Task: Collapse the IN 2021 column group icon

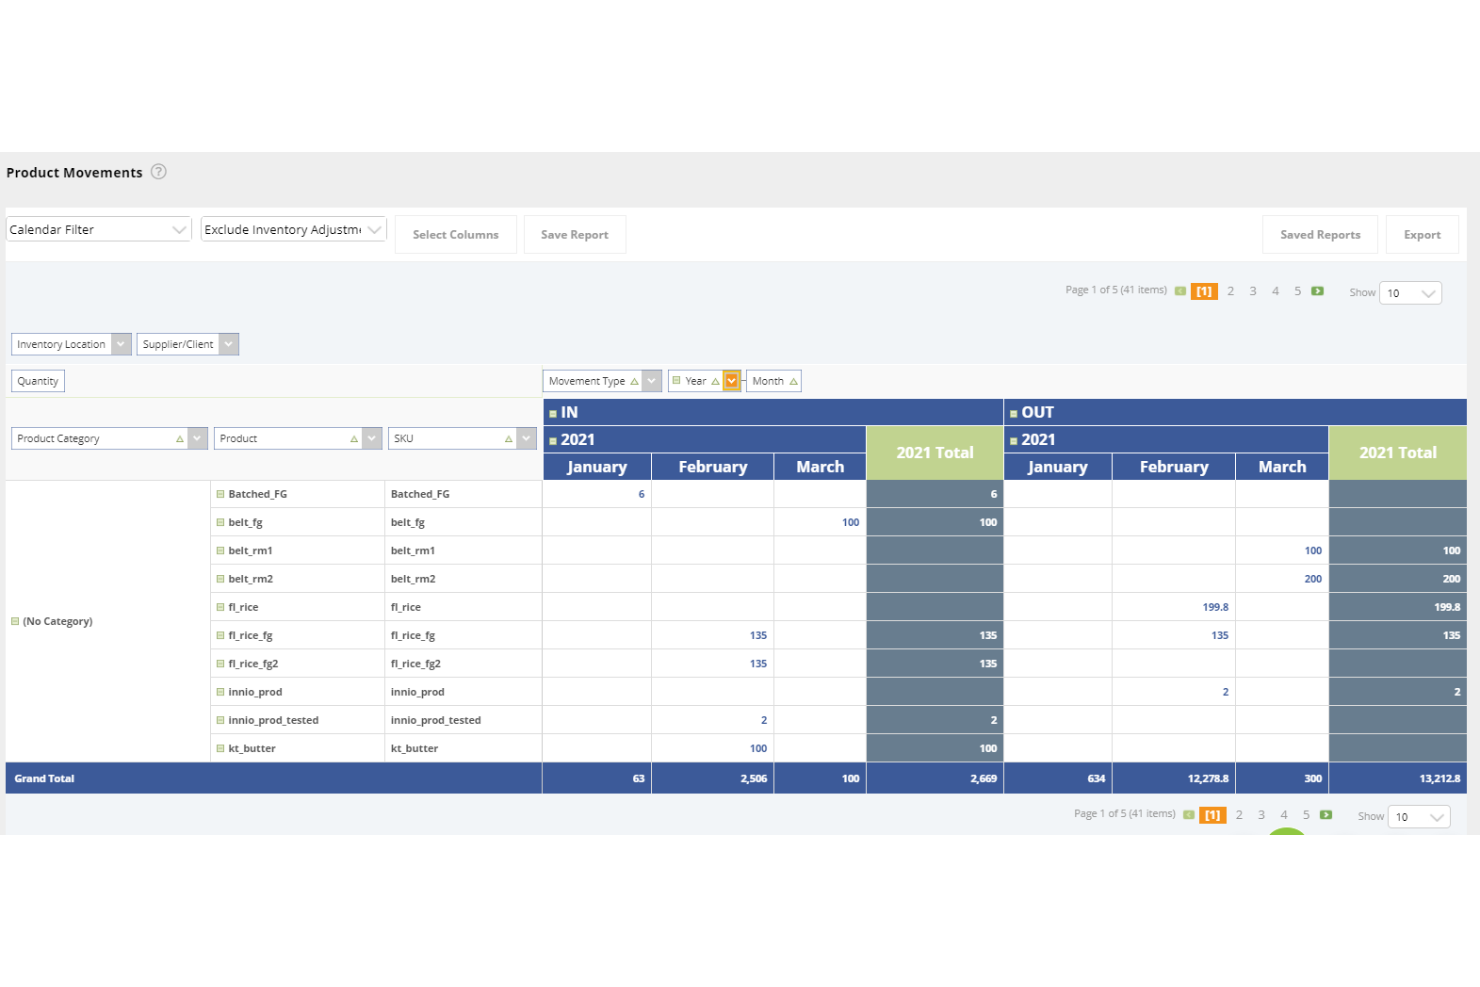Action: click(x=555, y=439)
